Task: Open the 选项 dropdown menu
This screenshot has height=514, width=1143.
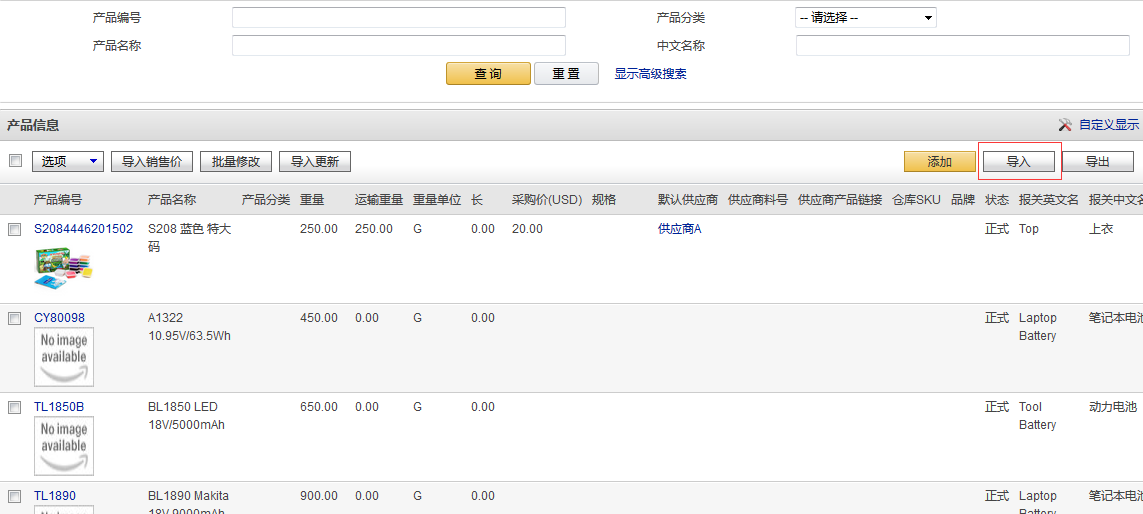Action: point(68,162)
